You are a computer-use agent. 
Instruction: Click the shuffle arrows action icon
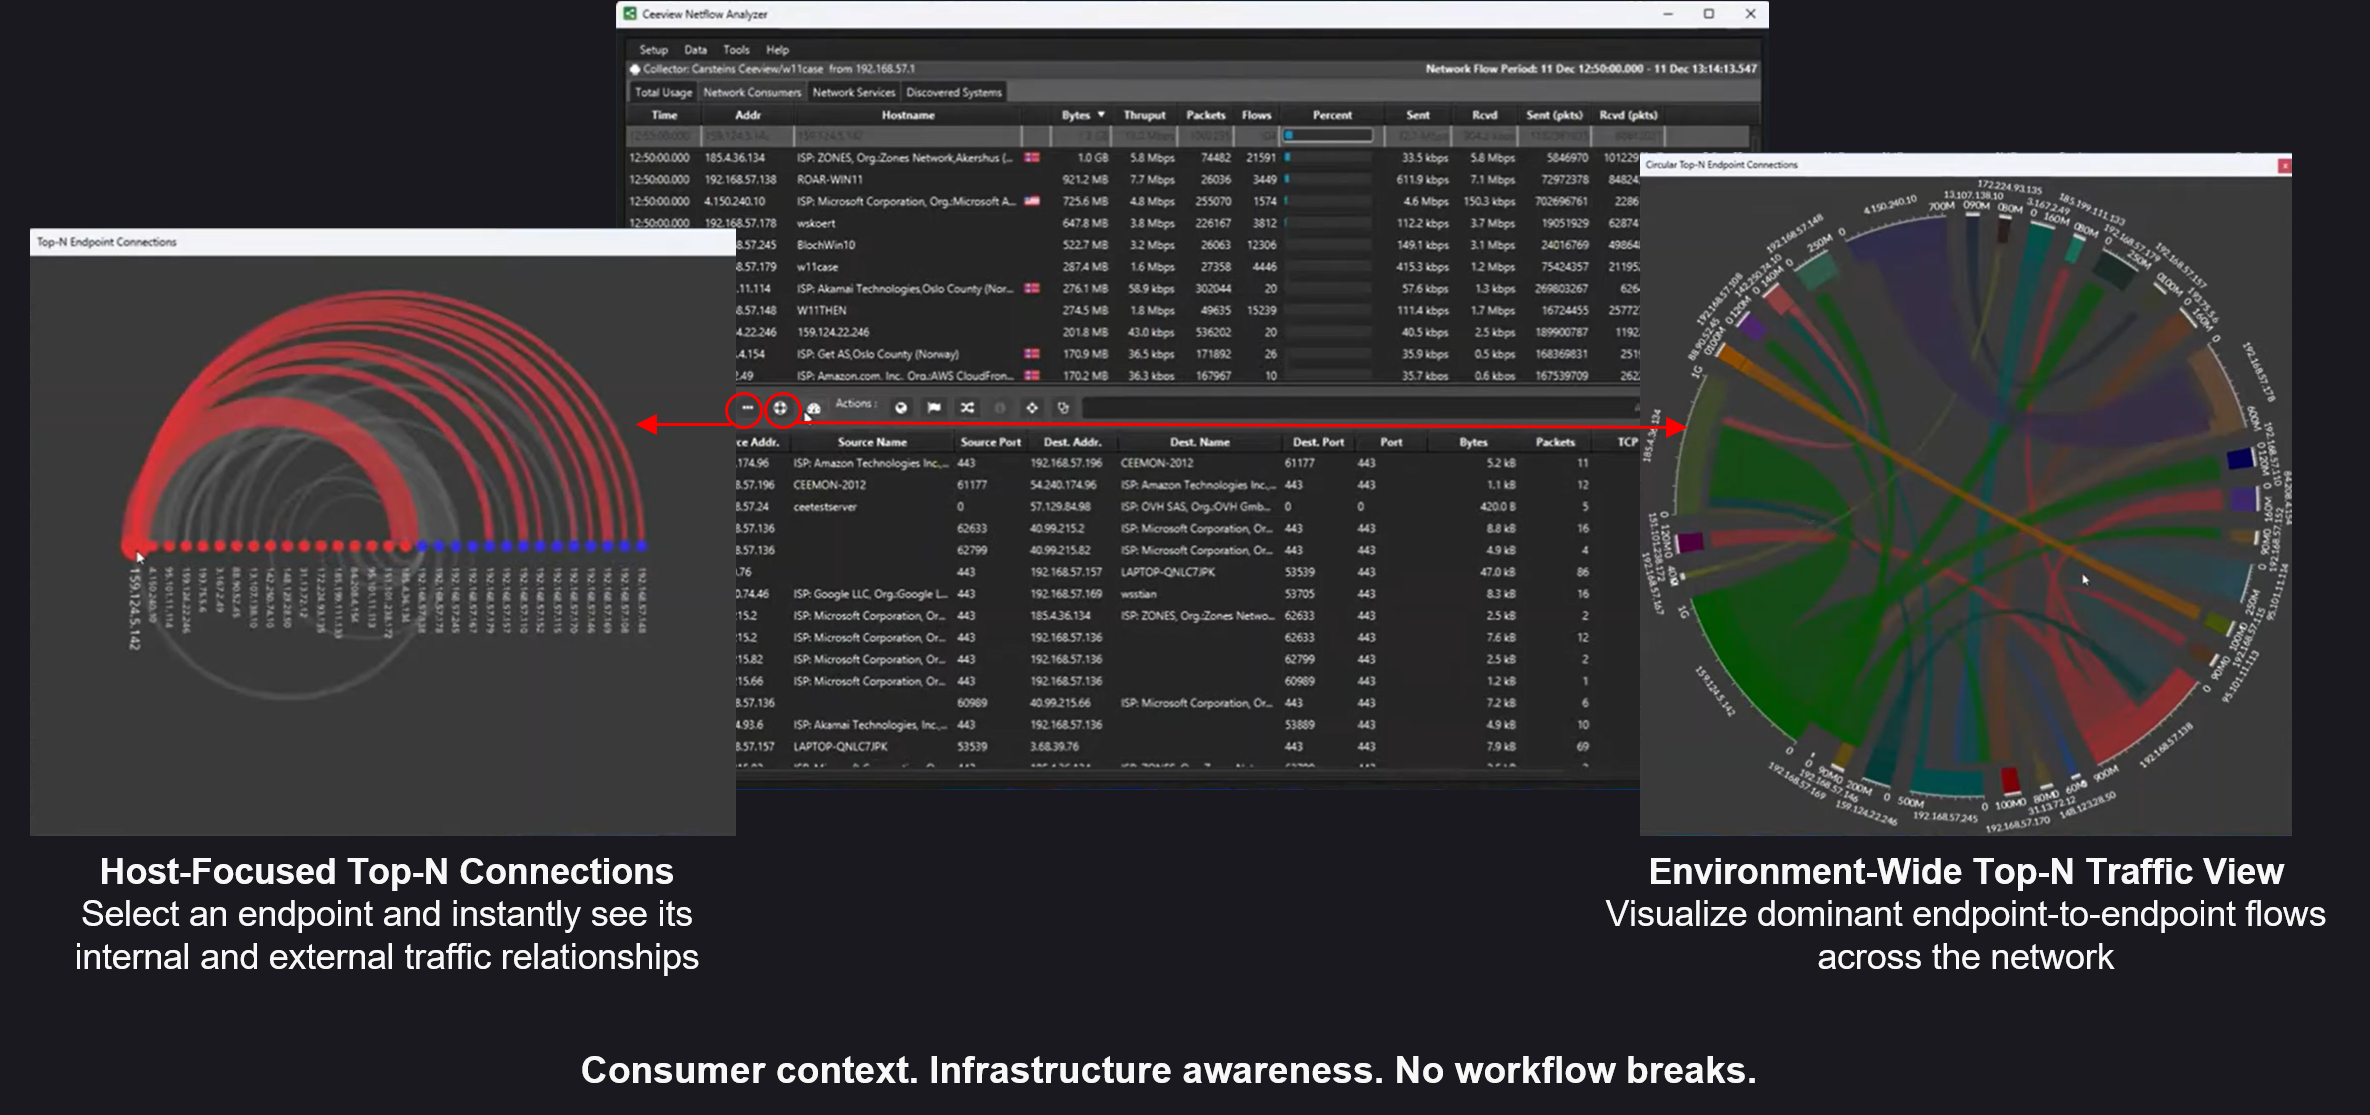click(x=967, y=408)
